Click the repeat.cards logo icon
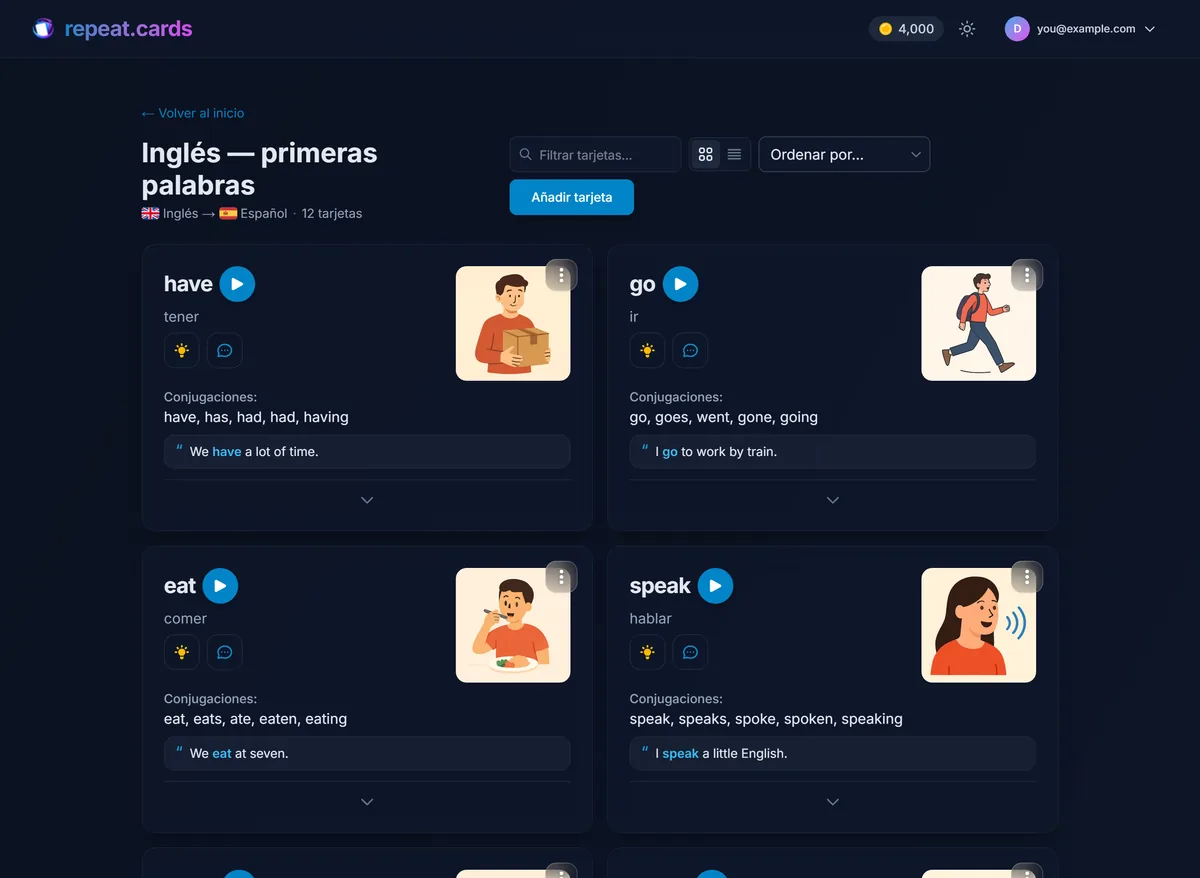 pyautogui.click(x=43, y=29)
